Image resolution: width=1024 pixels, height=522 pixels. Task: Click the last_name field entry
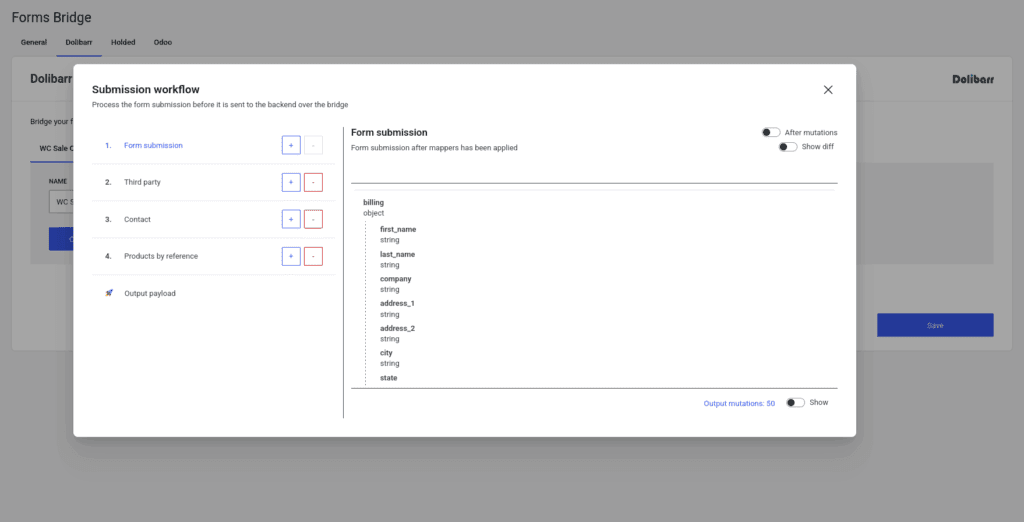pyautogui.click(x=397, y=259)
